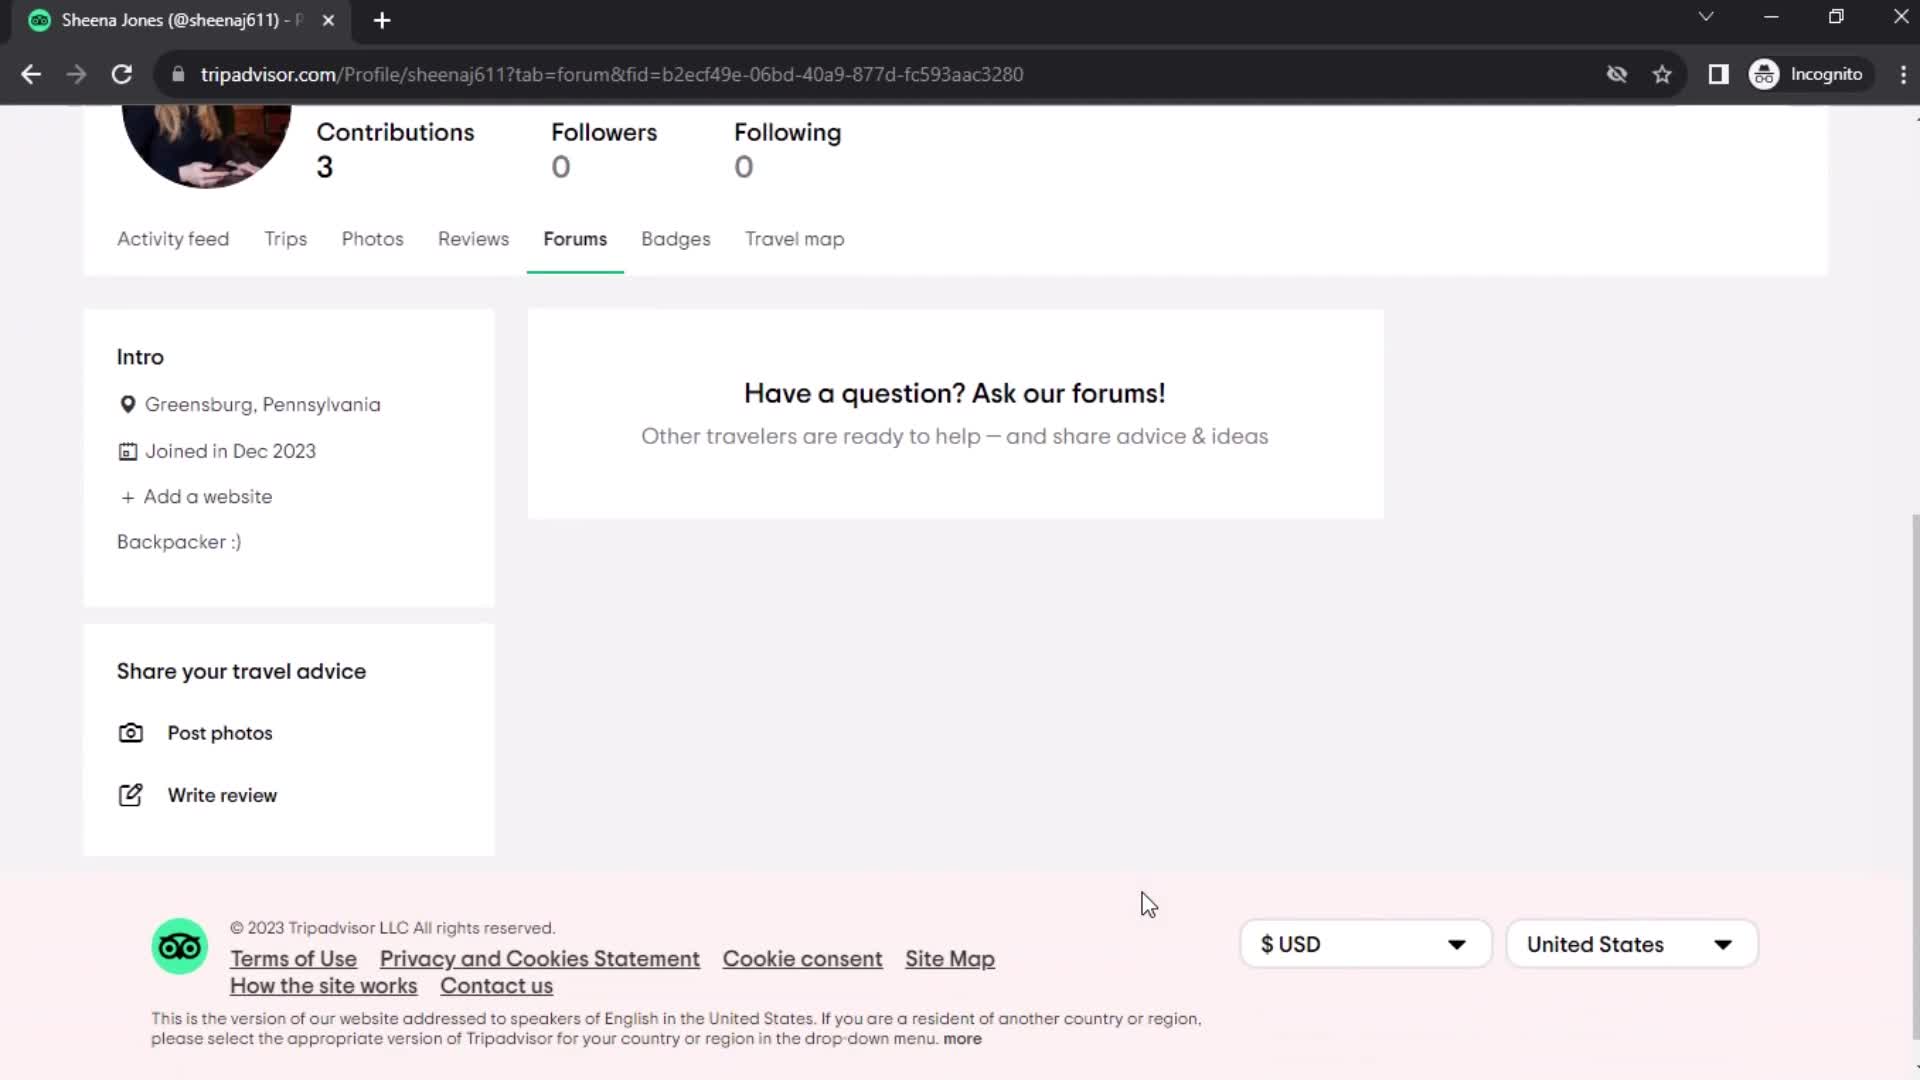The height and width of the screenshot is (1080, 1920).
Task: Toggle the browser back navigation arrow
Action: tap(32, 74)
